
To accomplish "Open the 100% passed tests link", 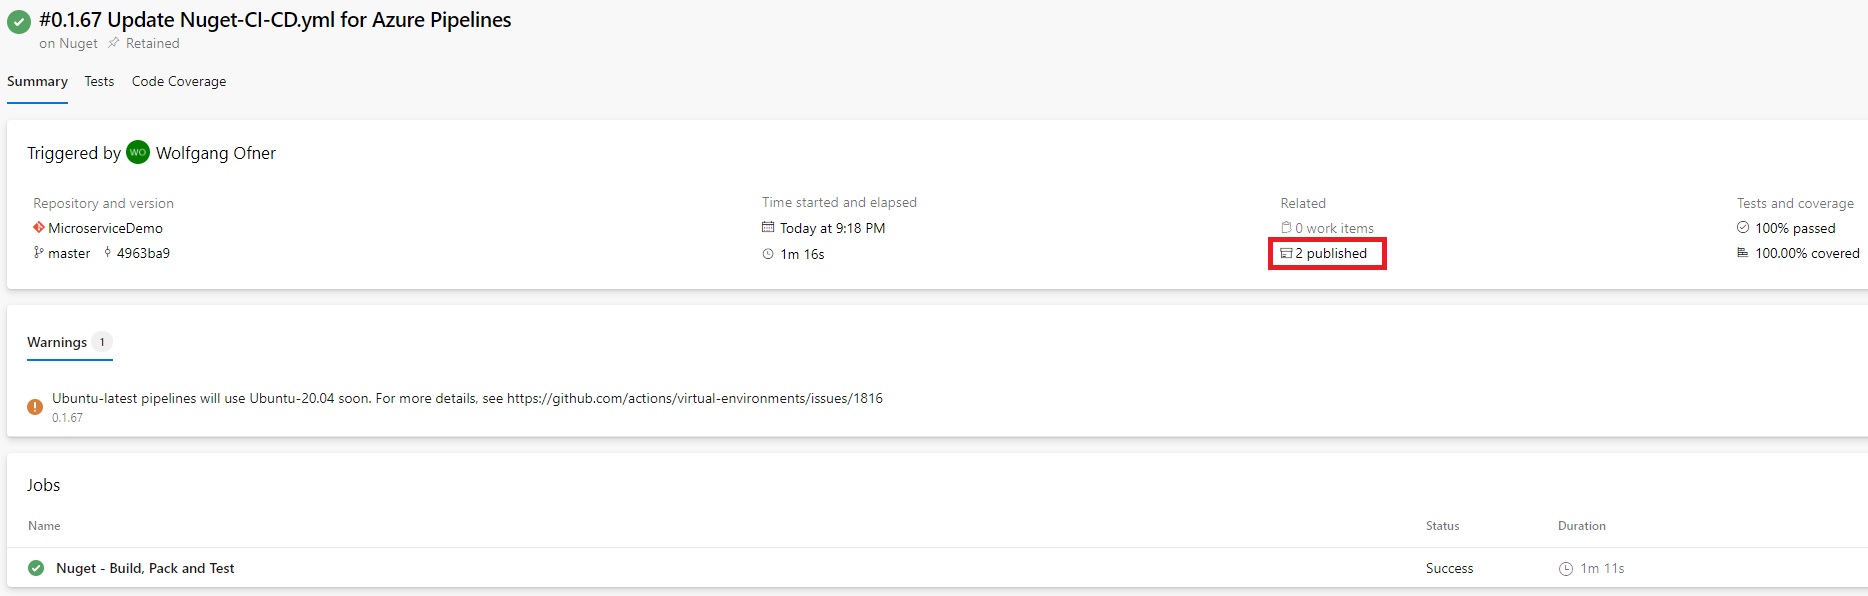I will [x=1786, y=228].
